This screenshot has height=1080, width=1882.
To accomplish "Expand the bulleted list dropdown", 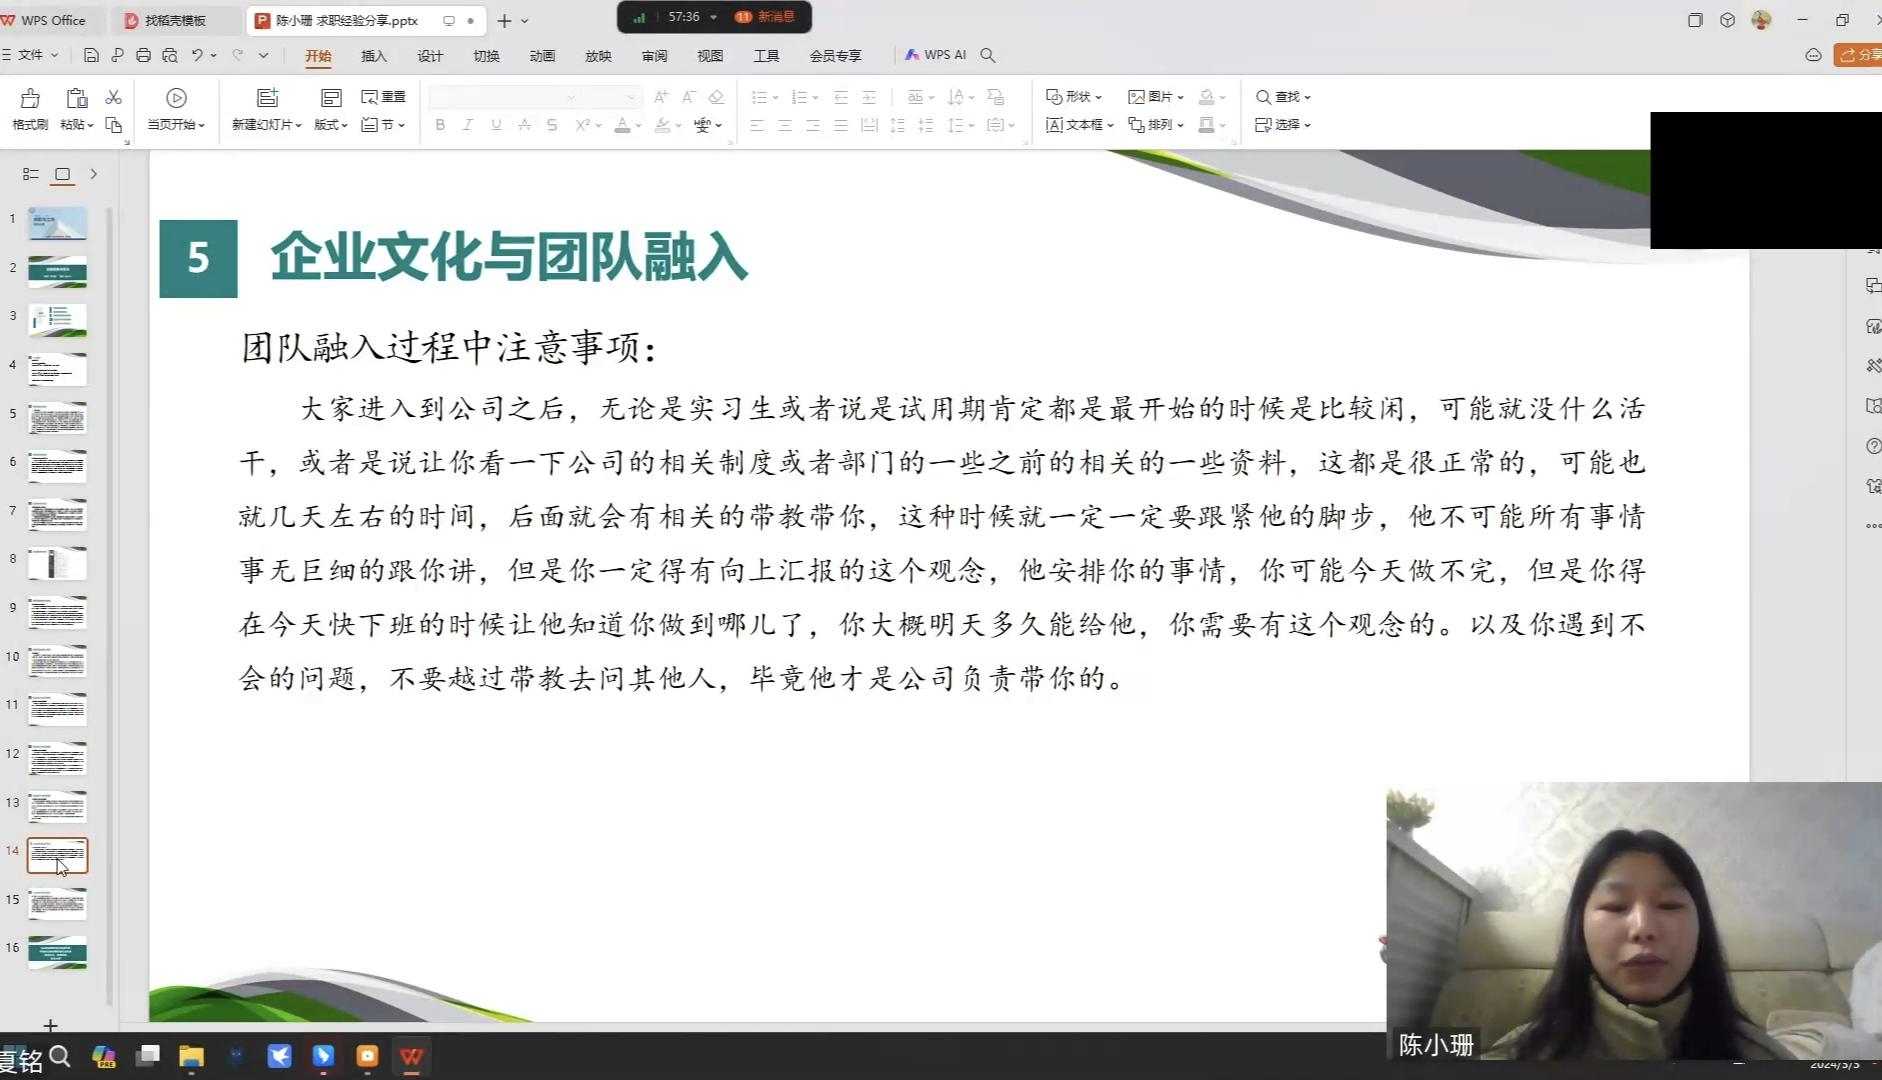I will [775, 98].
